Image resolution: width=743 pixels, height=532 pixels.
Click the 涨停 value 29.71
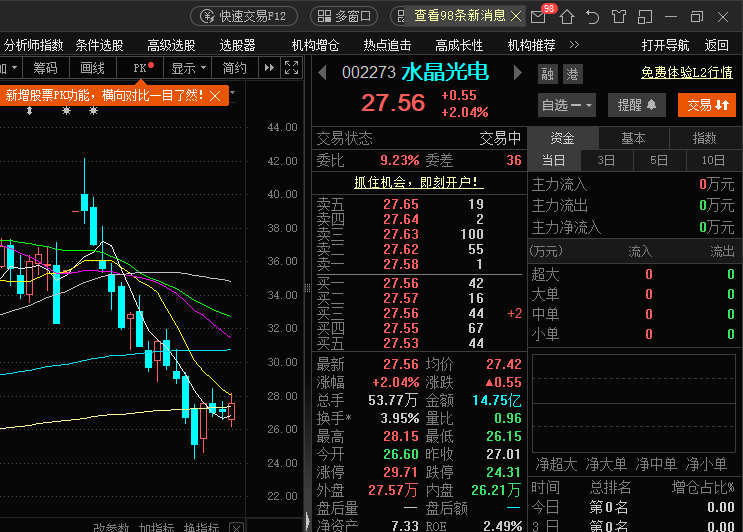[x=401, y=472]
